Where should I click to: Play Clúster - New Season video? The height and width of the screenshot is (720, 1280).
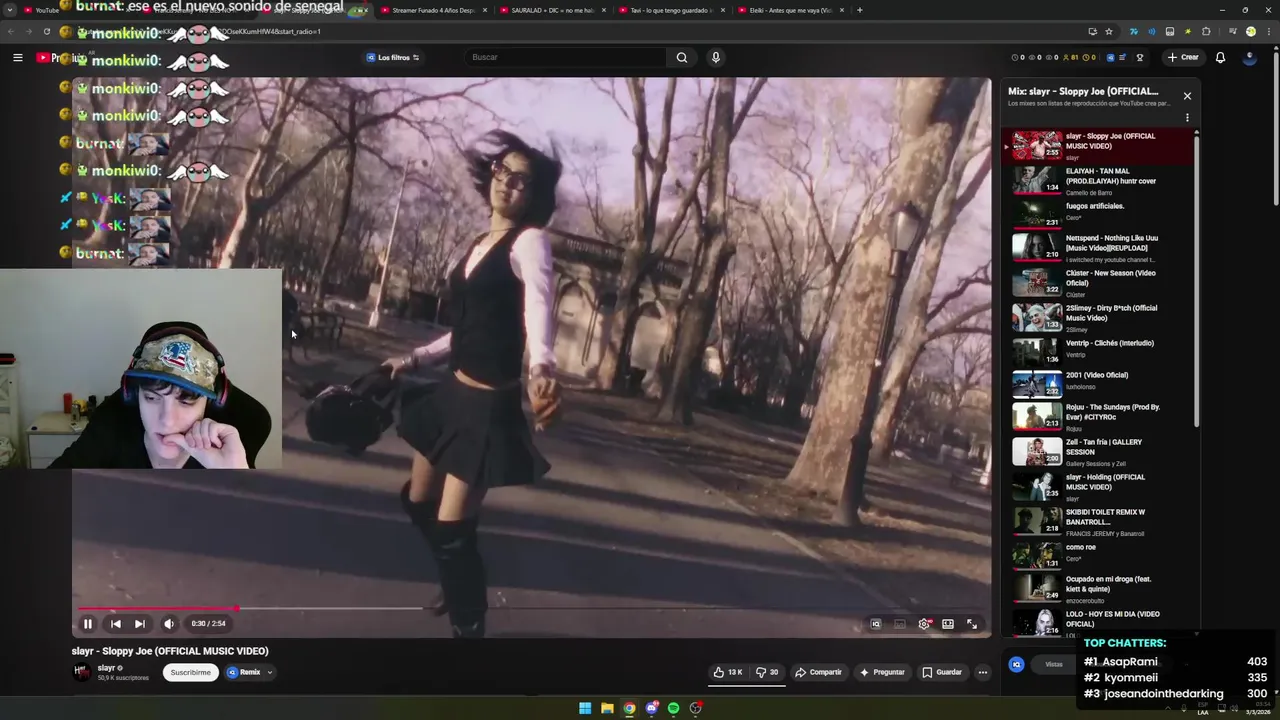1100,283
